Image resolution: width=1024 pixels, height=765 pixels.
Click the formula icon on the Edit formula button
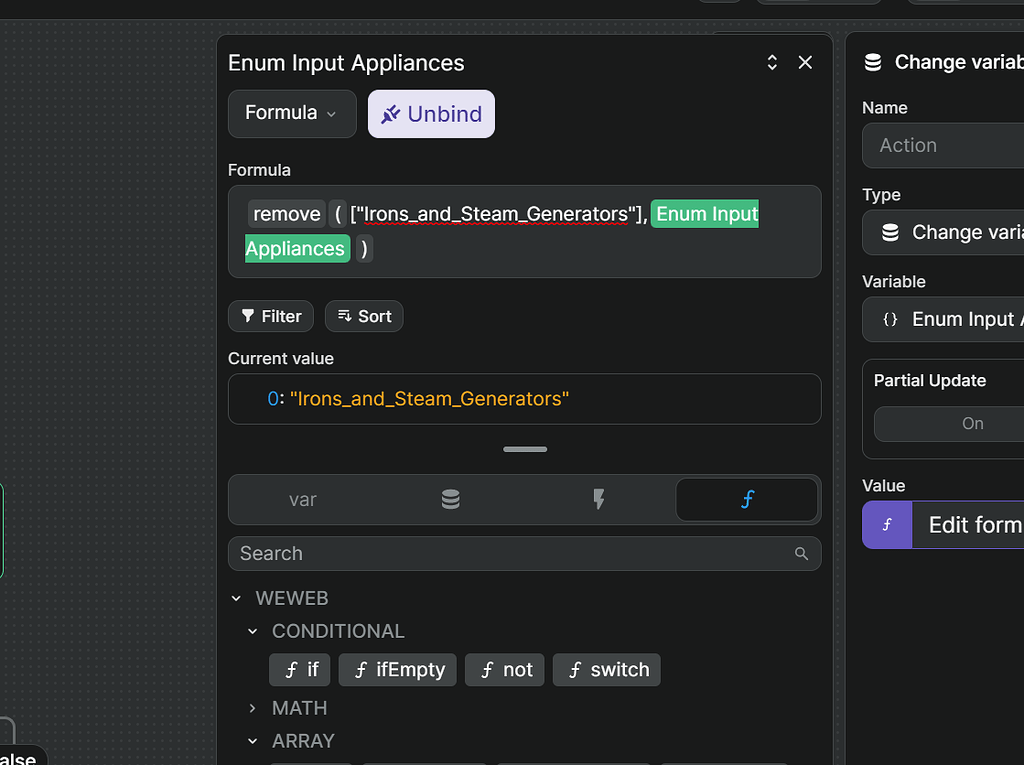point(886,524)
